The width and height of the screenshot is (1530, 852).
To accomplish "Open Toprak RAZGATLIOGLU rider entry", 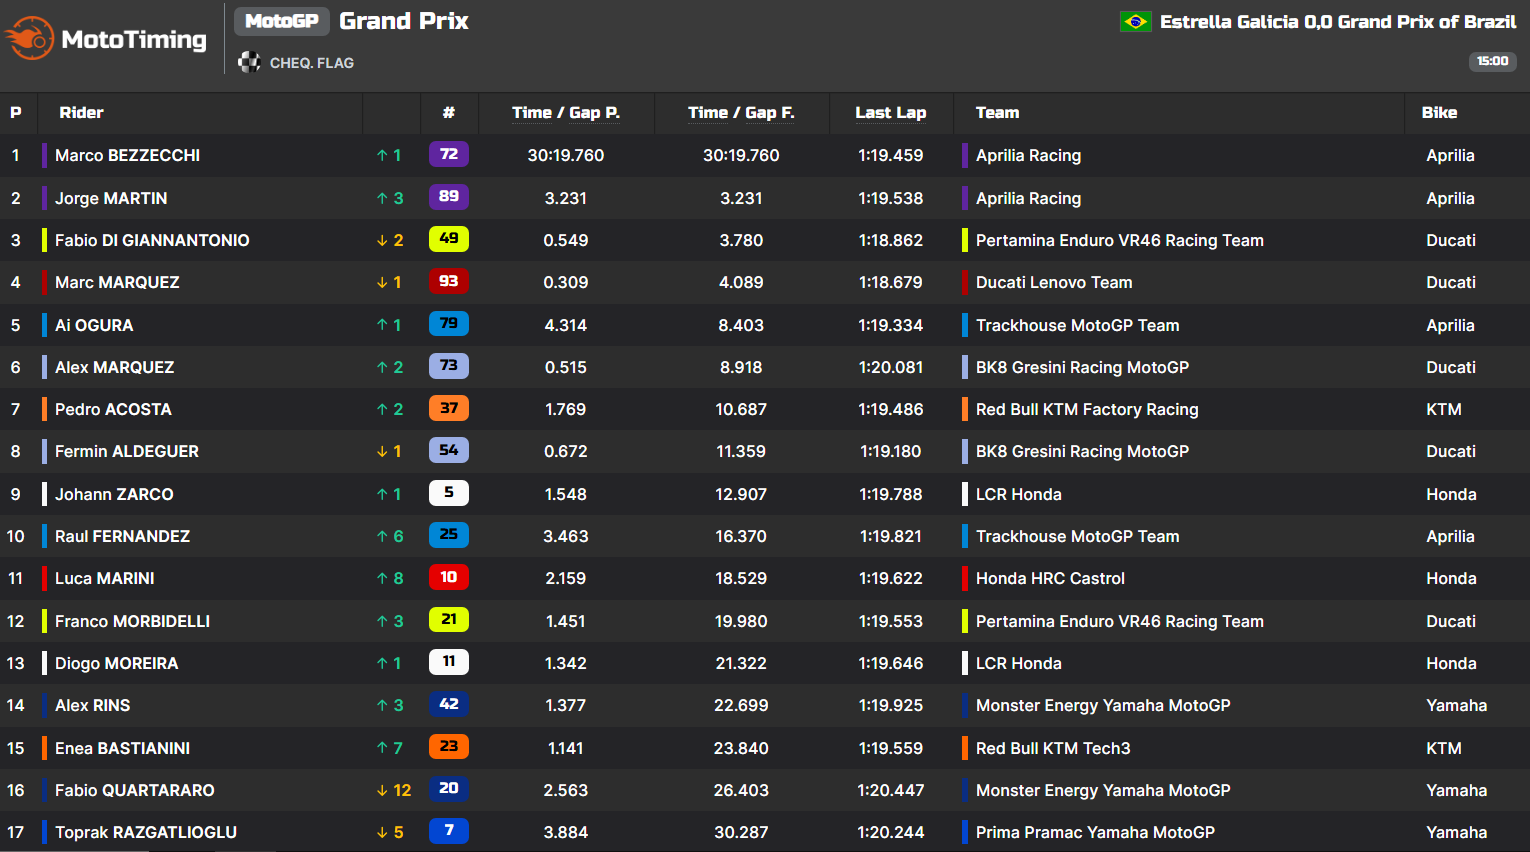I will pos(146,832).
